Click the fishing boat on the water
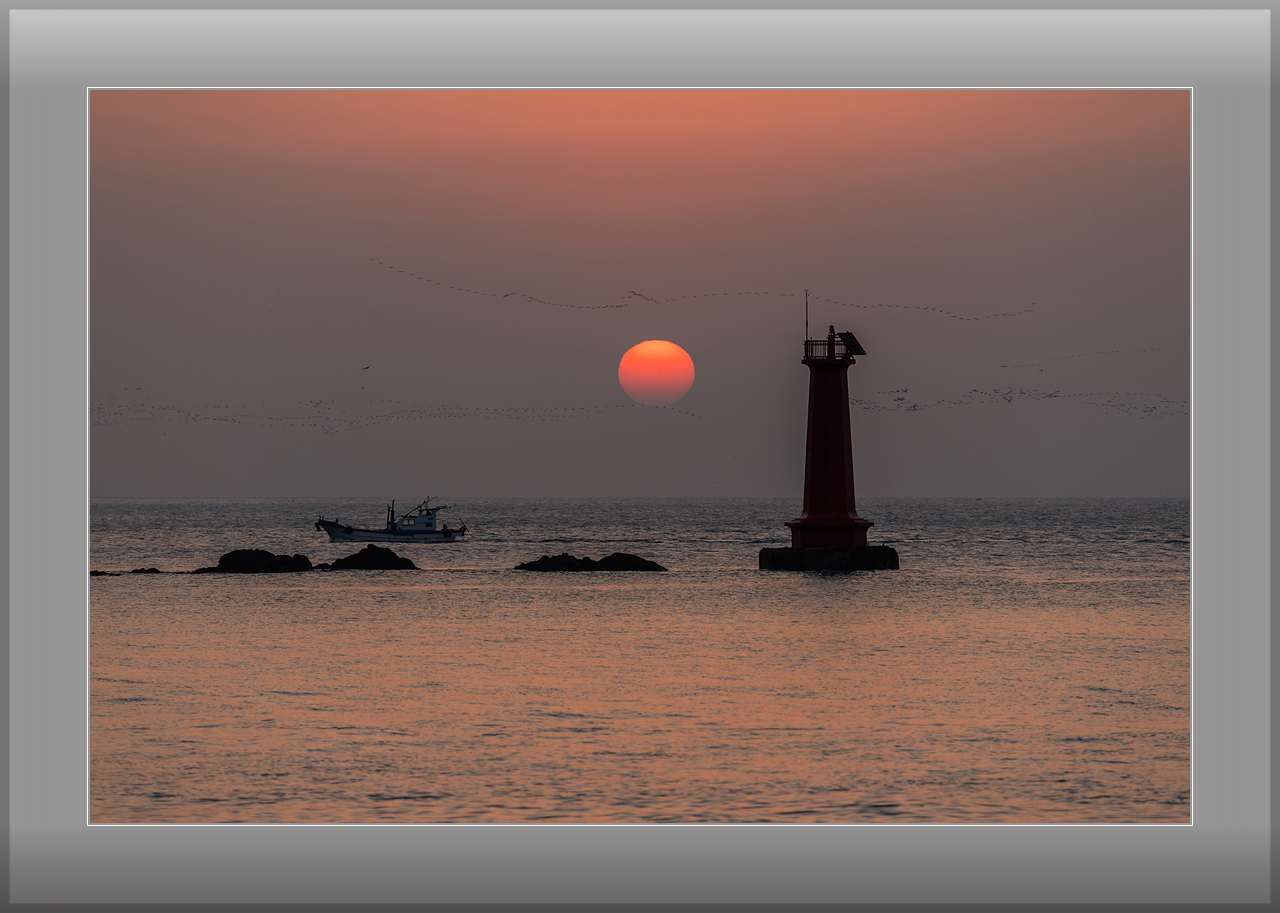Image resolution: width=1280 pixels, height=913 pixels. (x=391, y=522)
